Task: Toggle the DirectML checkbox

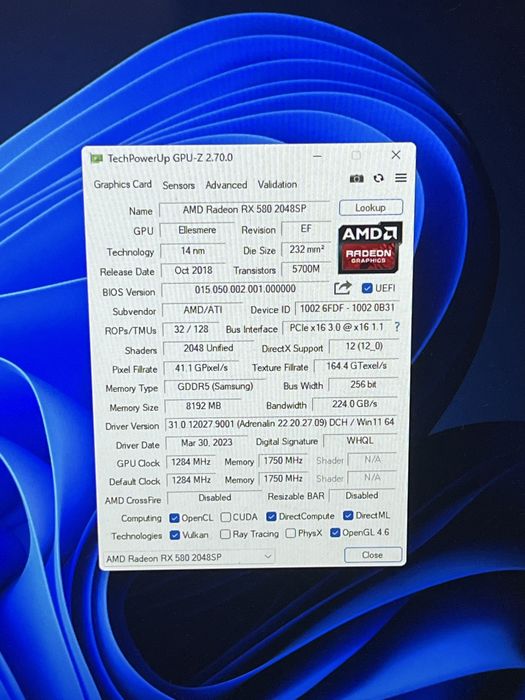Action: tap(348, 516)
